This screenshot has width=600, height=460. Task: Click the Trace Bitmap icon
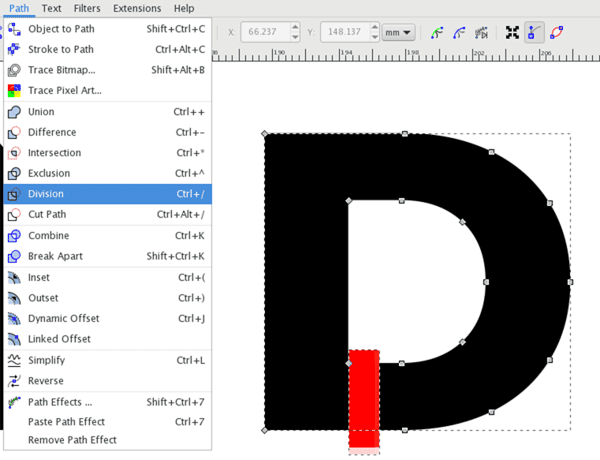14,70
